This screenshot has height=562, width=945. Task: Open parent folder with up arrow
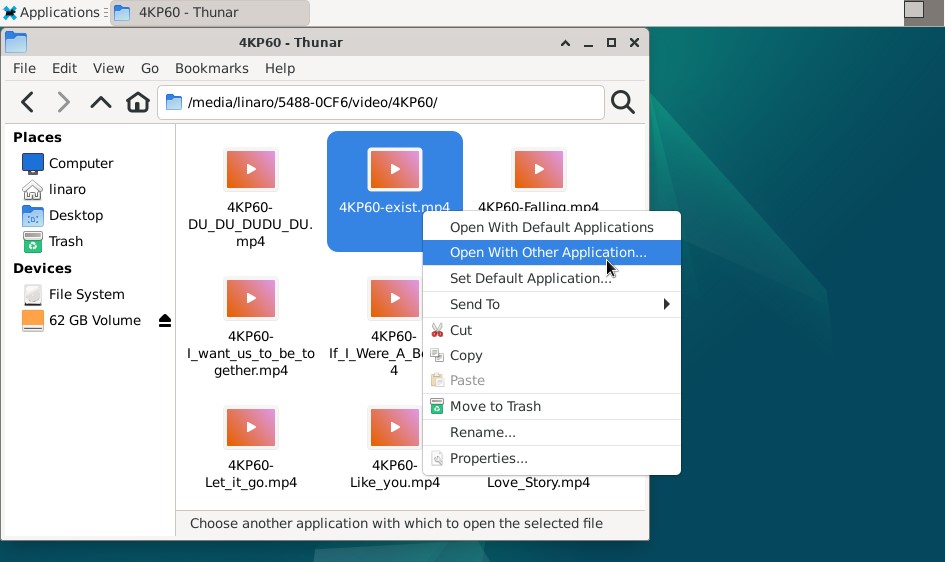[101, 102]
